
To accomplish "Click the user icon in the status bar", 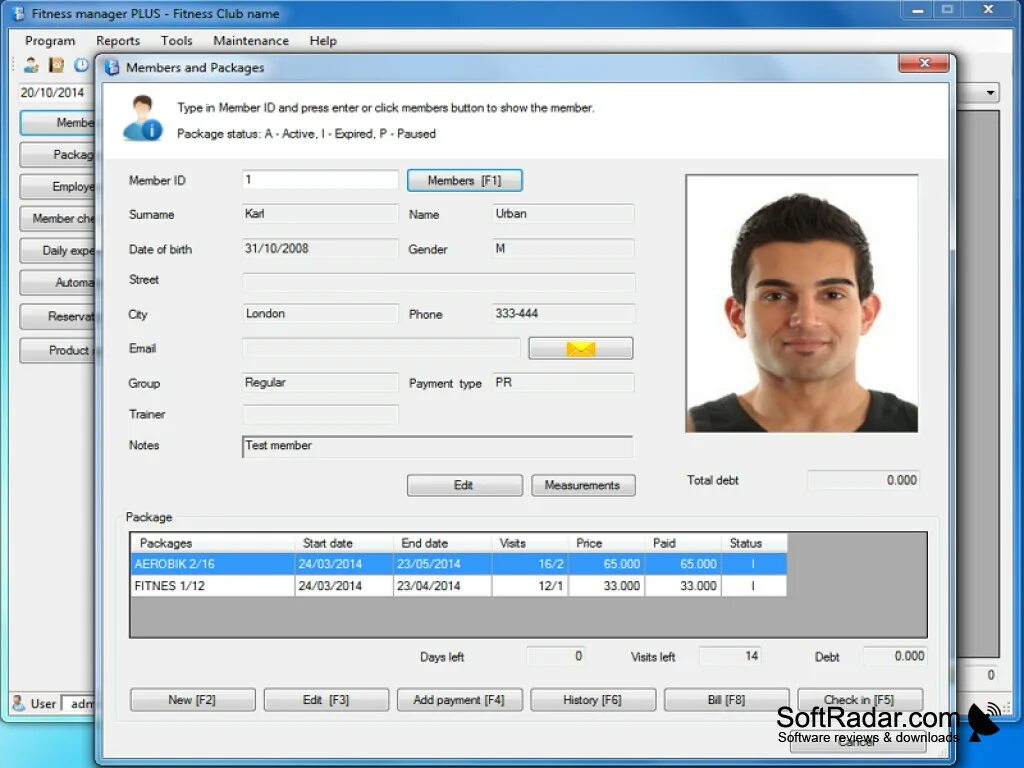I will pos(18,703).
